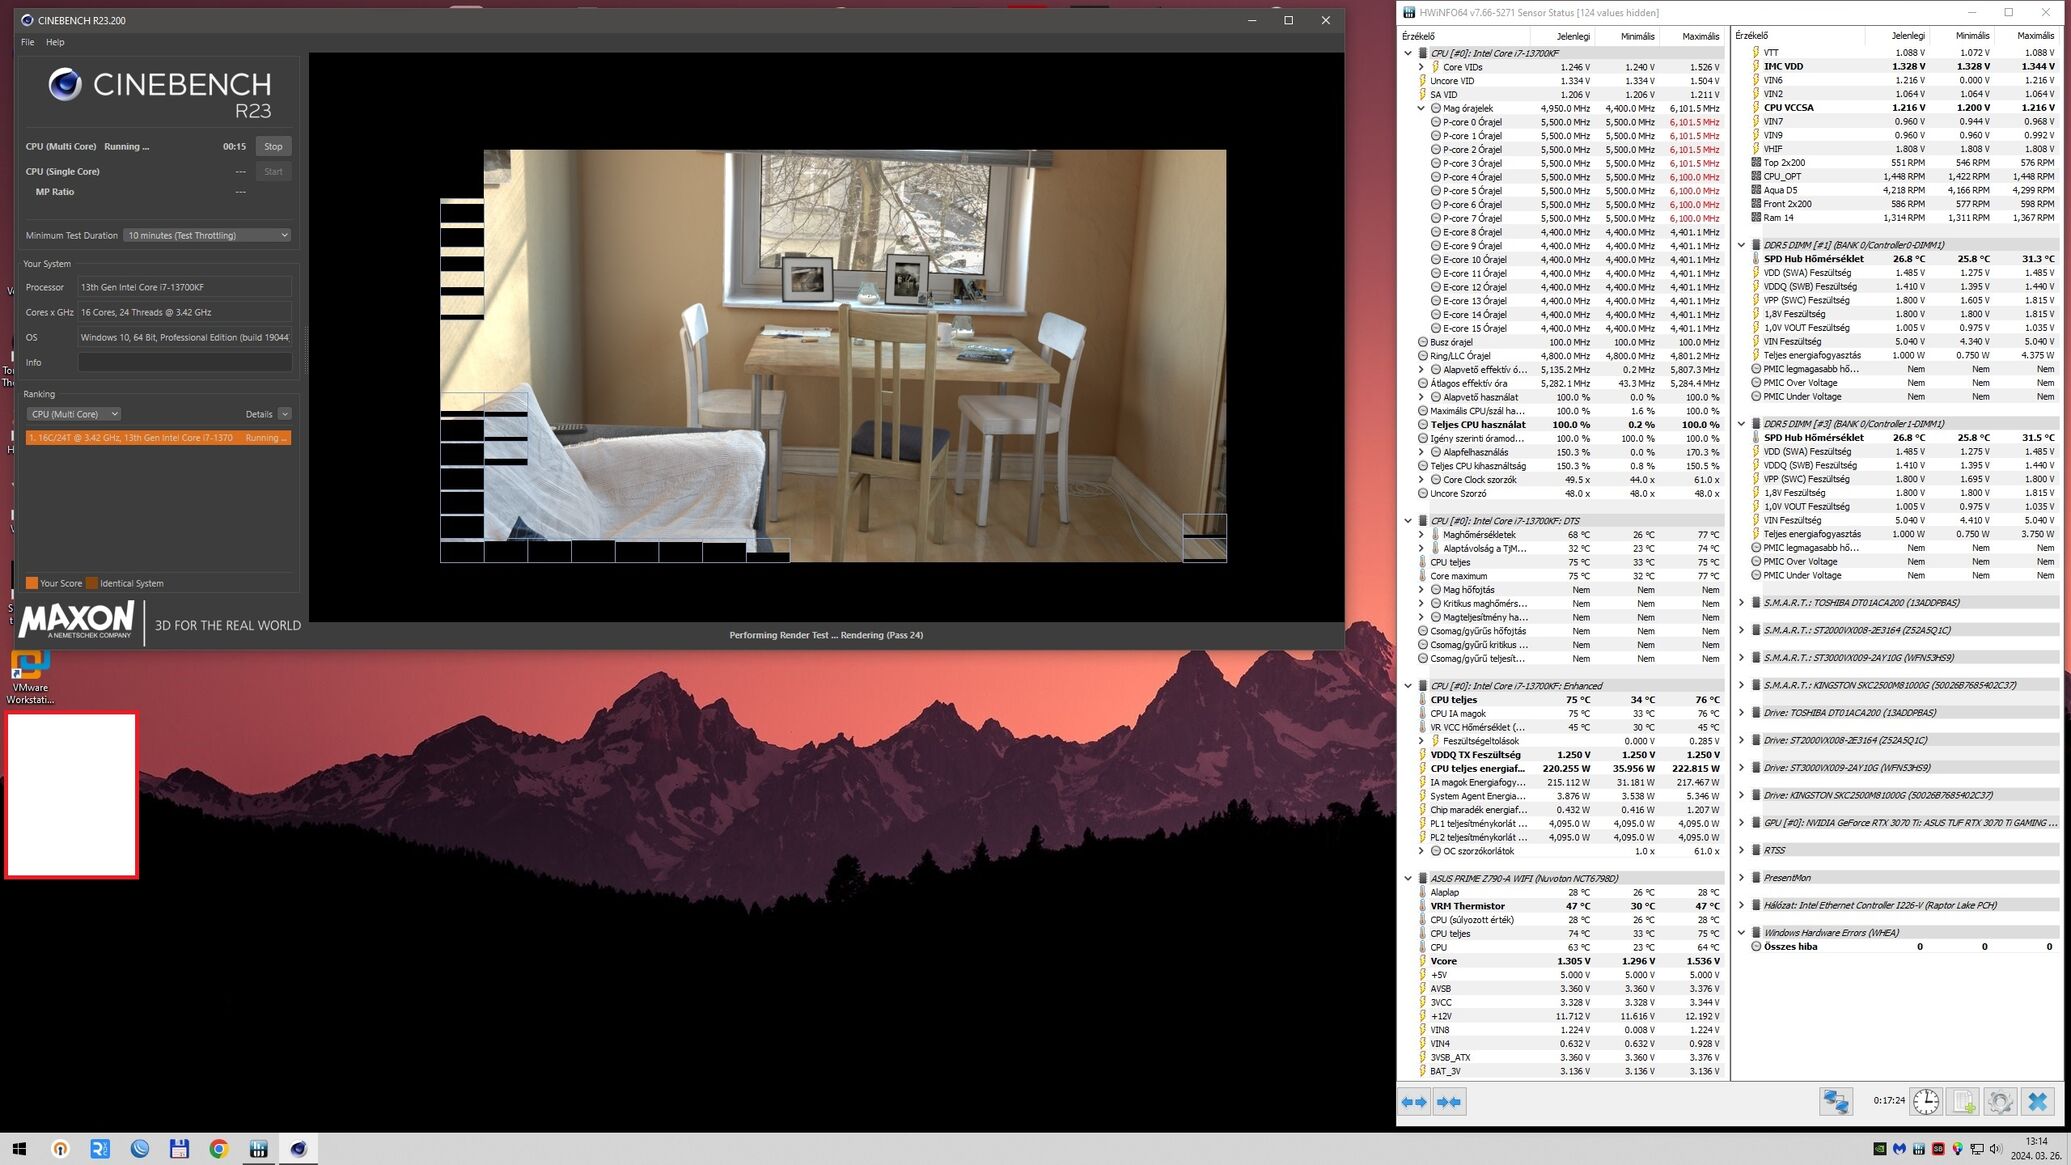Collapse the Mag órajelek clock tree
Screen dimensions: 2071x1165
pos(1421,108)
